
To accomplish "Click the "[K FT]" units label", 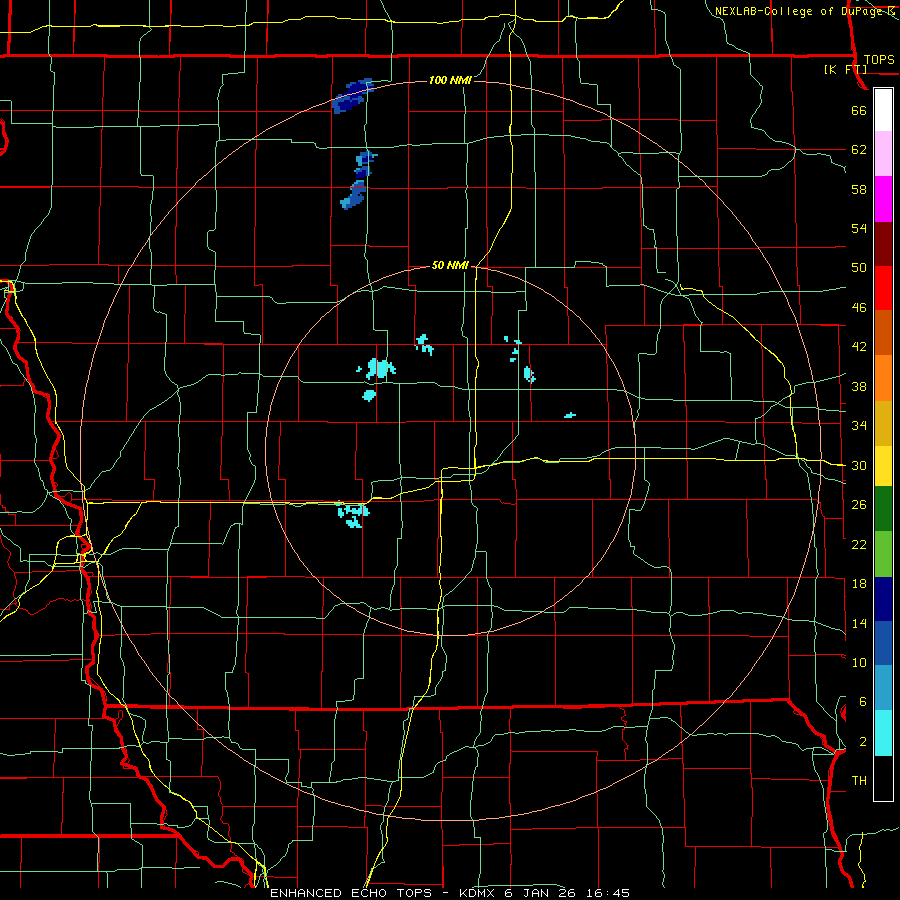I will 845,70.
